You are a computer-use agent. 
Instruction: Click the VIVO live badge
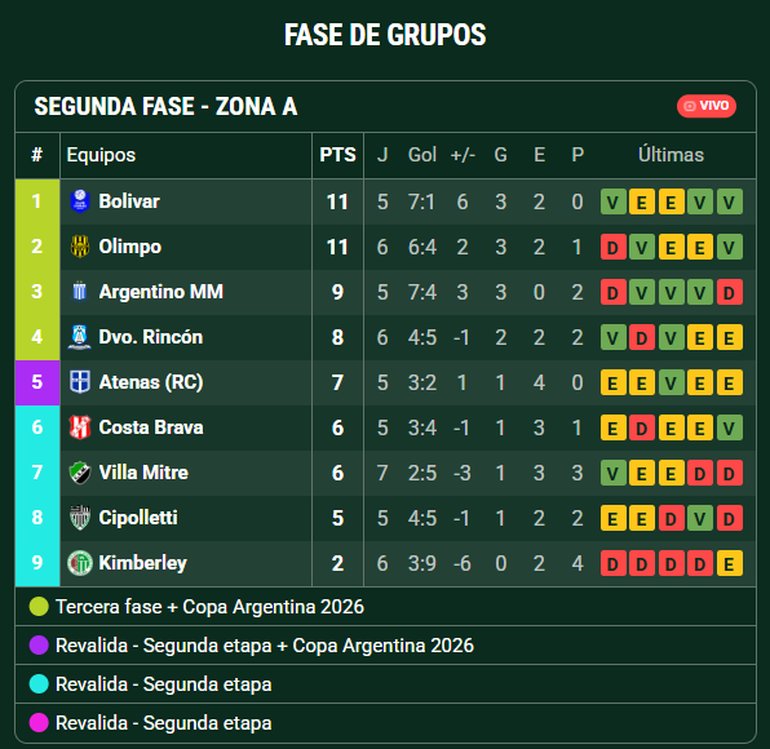point(706,106)
